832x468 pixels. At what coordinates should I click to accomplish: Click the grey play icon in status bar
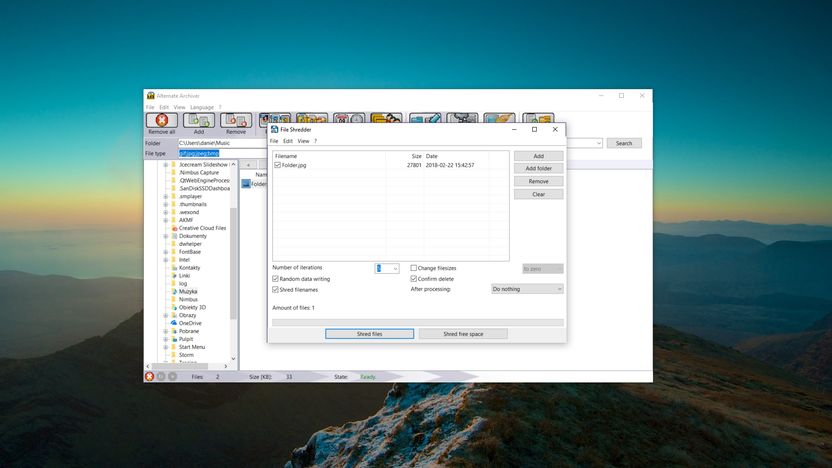pyautogui.click(x=172, y=376)
